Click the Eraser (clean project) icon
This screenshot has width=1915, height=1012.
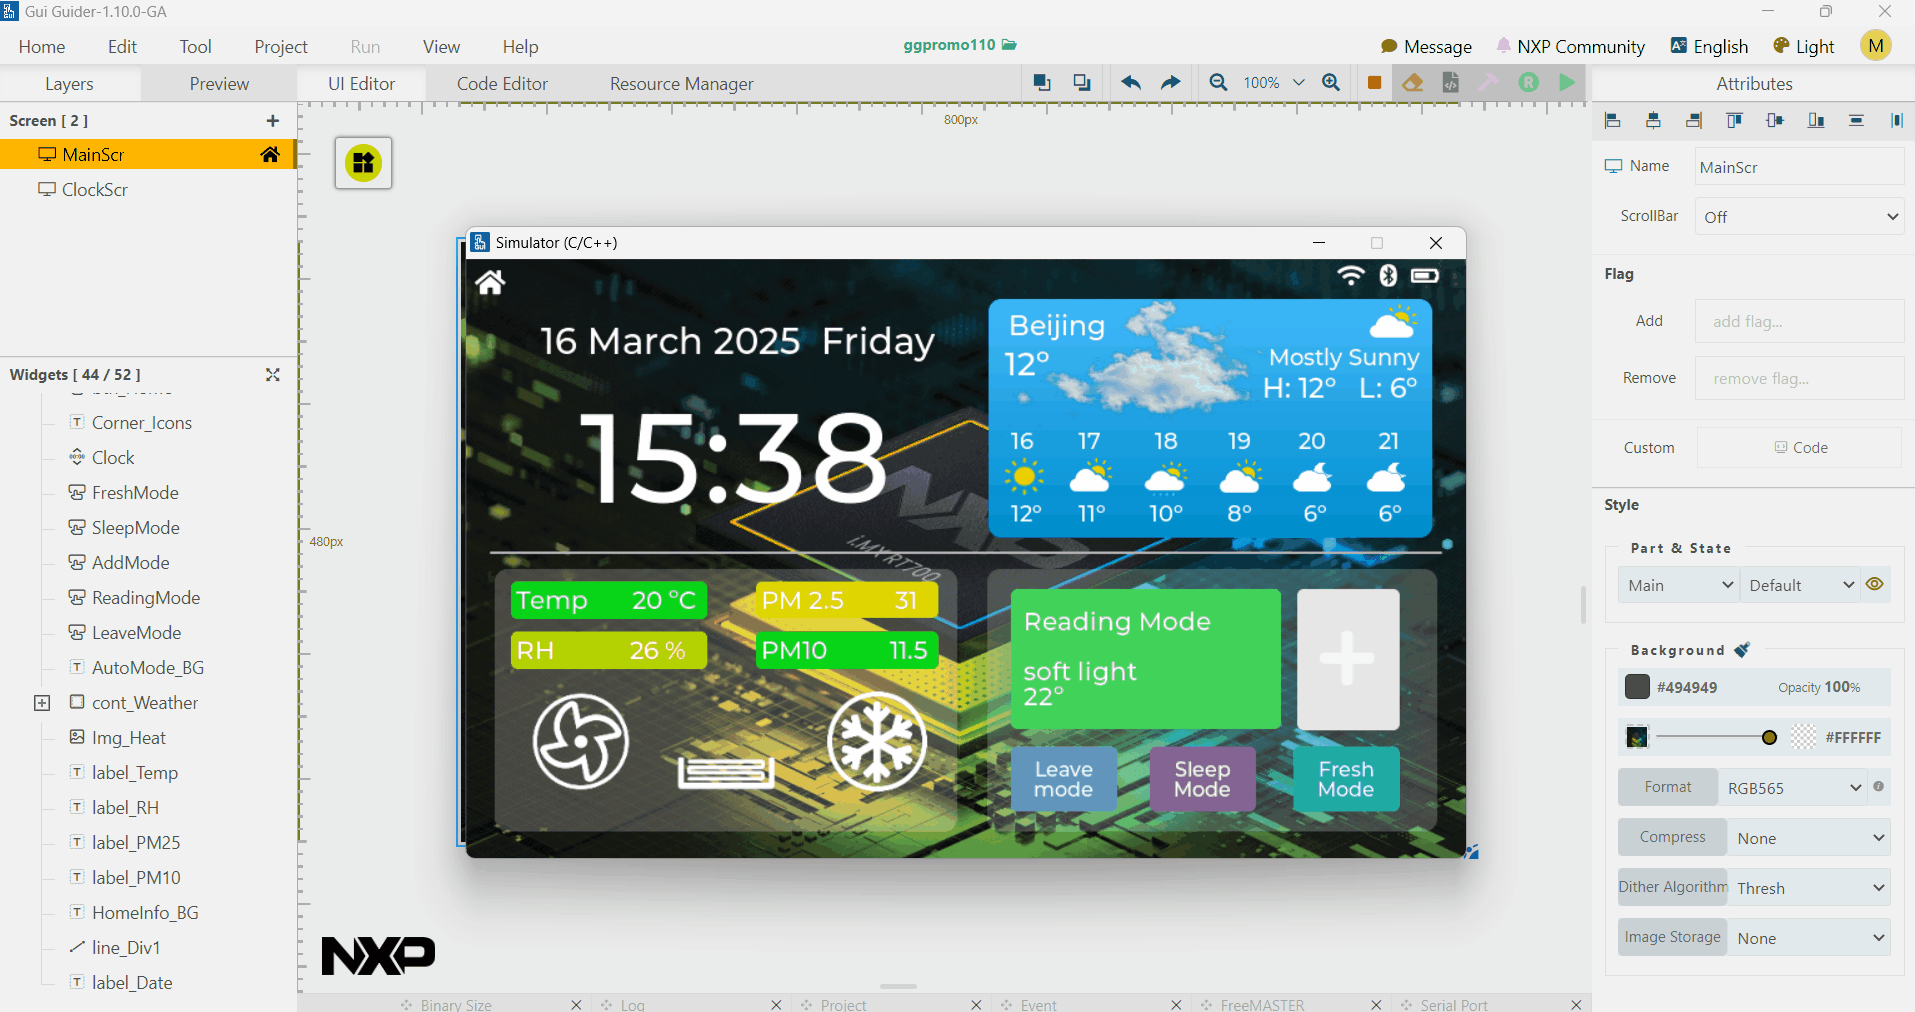pos(1412,83)
